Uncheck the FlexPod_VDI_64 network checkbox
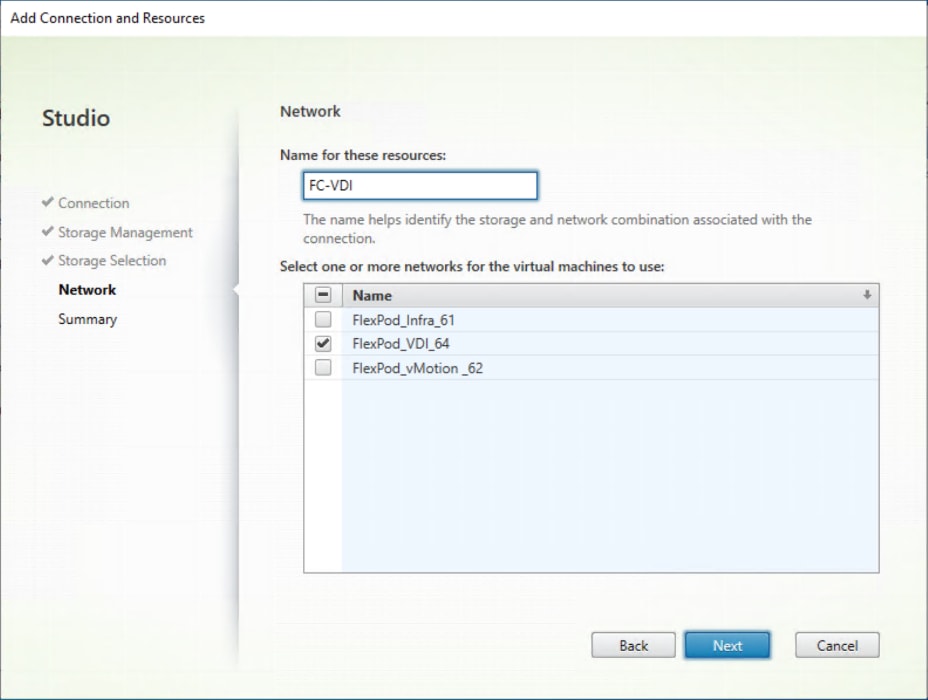 tap(323, 344)
